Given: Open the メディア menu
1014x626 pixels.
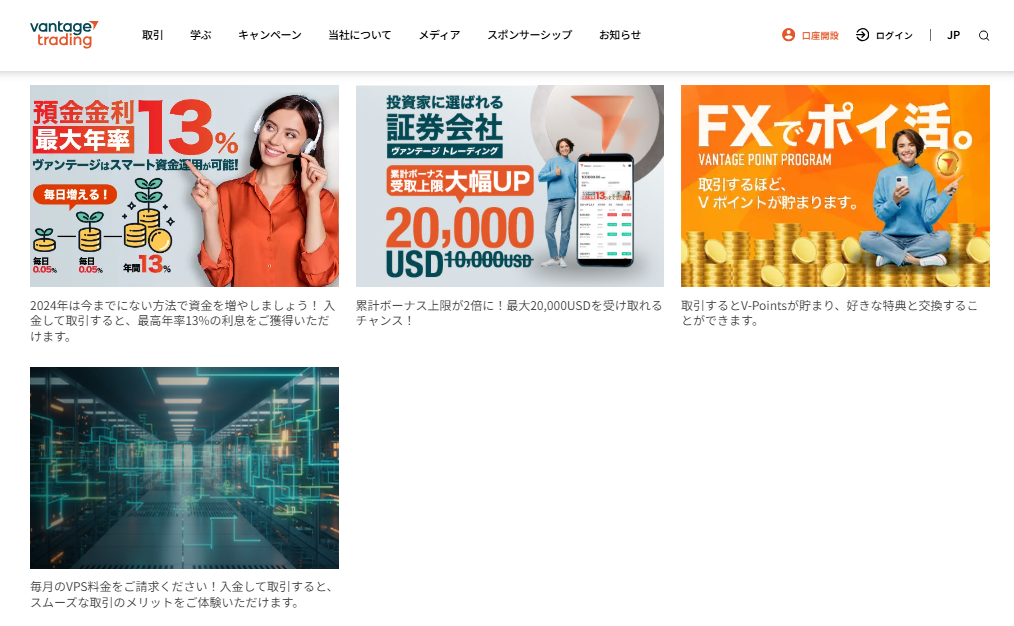Looking at the screenshot, I should (439, 35).
